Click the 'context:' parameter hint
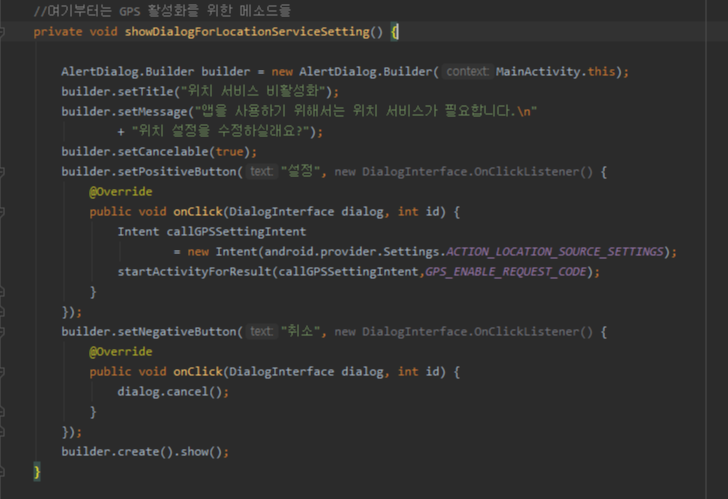The width and height of the screenshot is (728, 499). 468,71
